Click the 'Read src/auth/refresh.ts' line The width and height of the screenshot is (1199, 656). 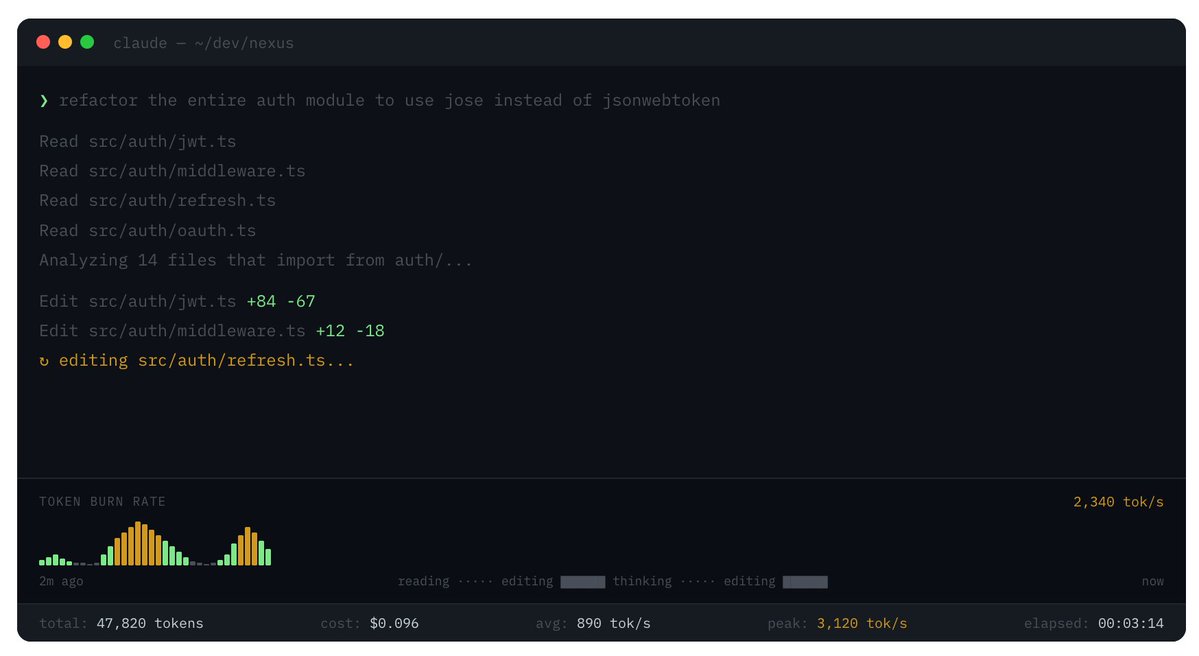point(158,200)
